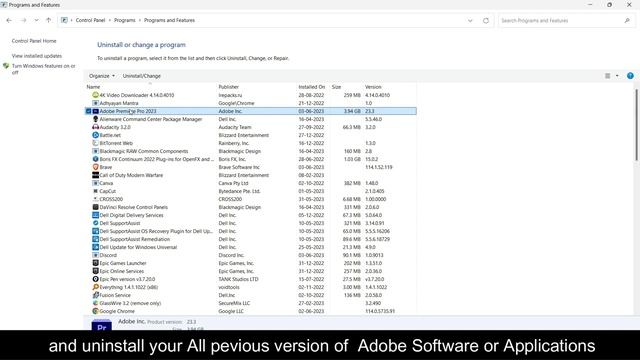Open View installed updates link
Image resolution: width=640 pixels, height=360 pixels.
[37, 56]
